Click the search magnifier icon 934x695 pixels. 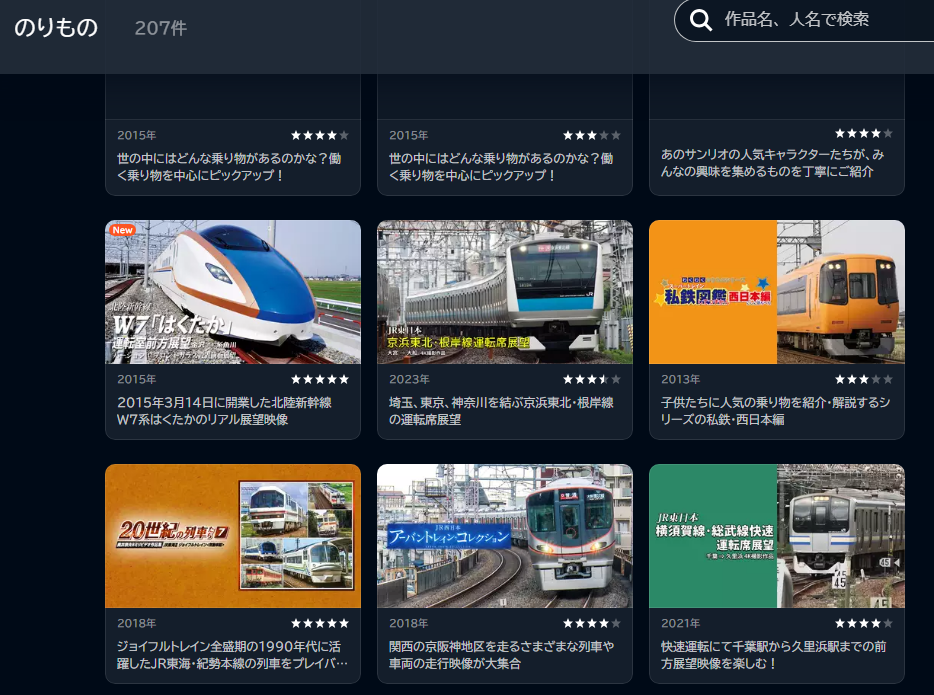700,20
